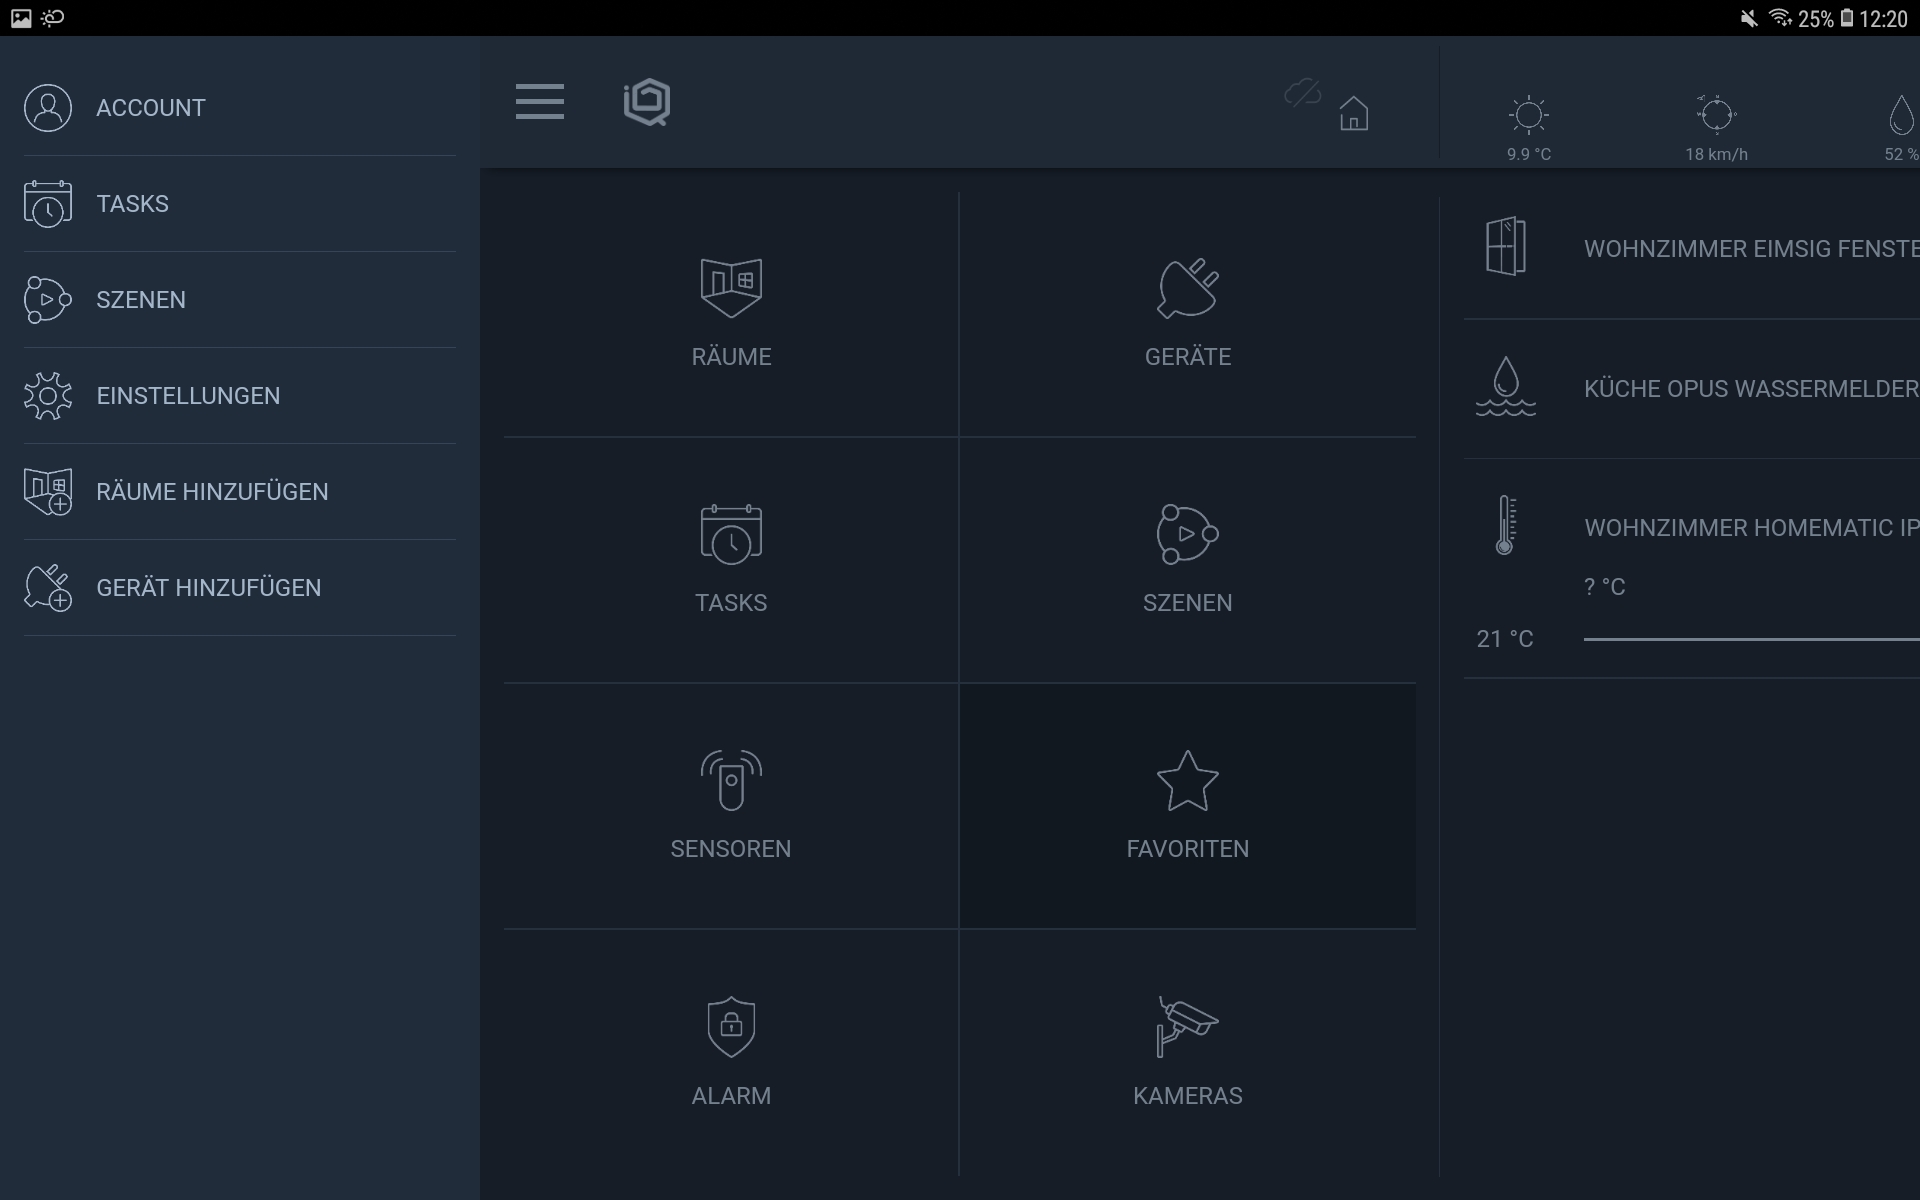The width and height of the screenshot is (1920, 1200).
Task: Tap the 9.9 °C weather temperature widget
Action: click(1528, 128)
